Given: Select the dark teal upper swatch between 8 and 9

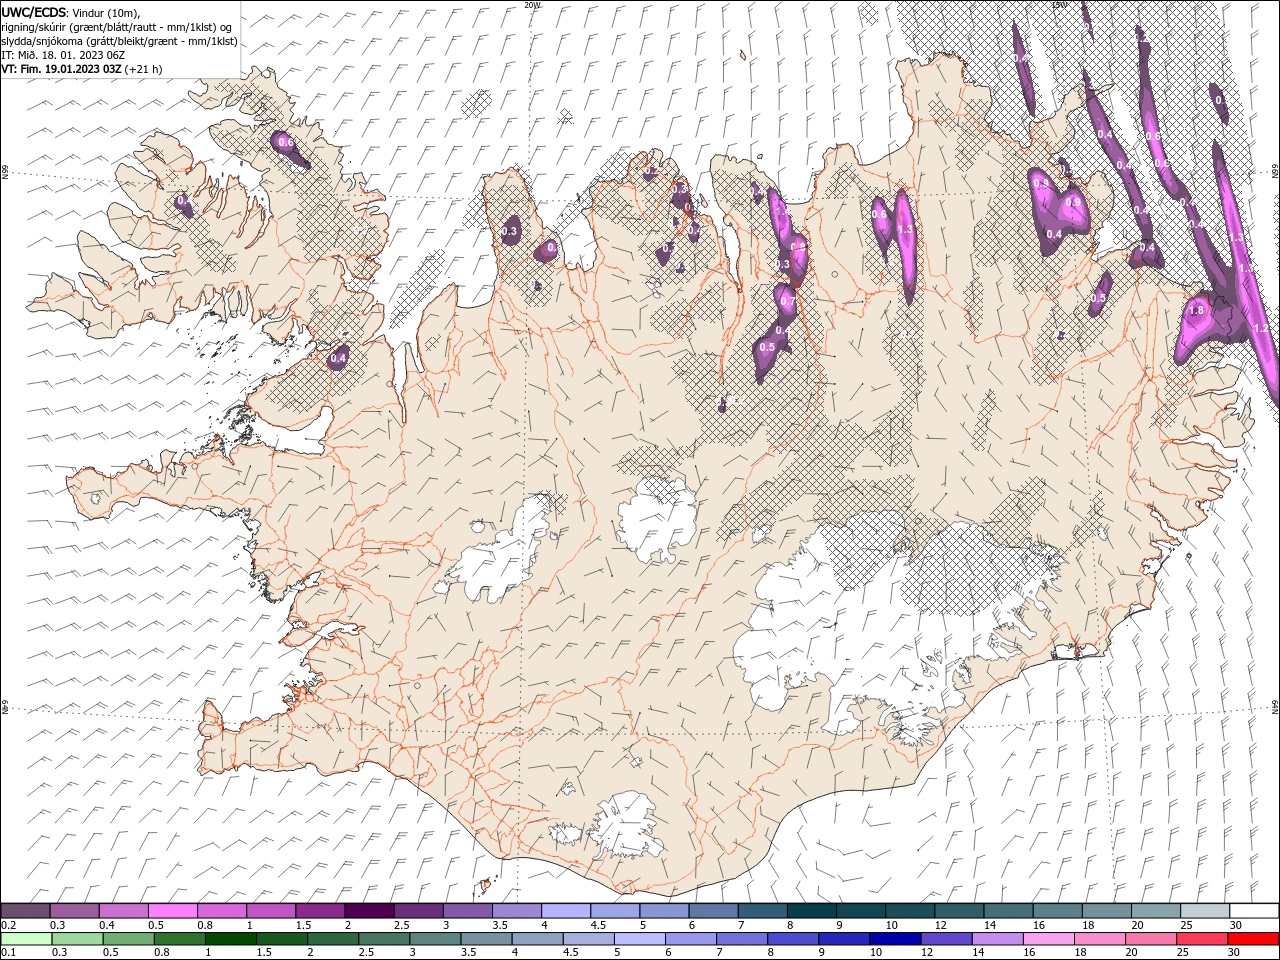Looking at the screenshot, I should [812, 911].
